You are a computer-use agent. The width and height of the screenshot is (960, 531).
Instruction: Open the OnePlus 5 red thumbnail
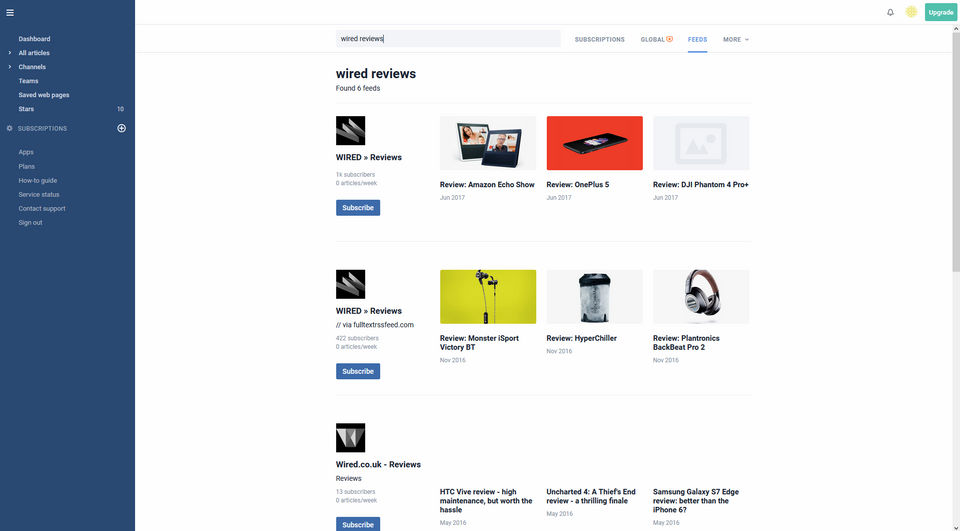tap(594, 143)
